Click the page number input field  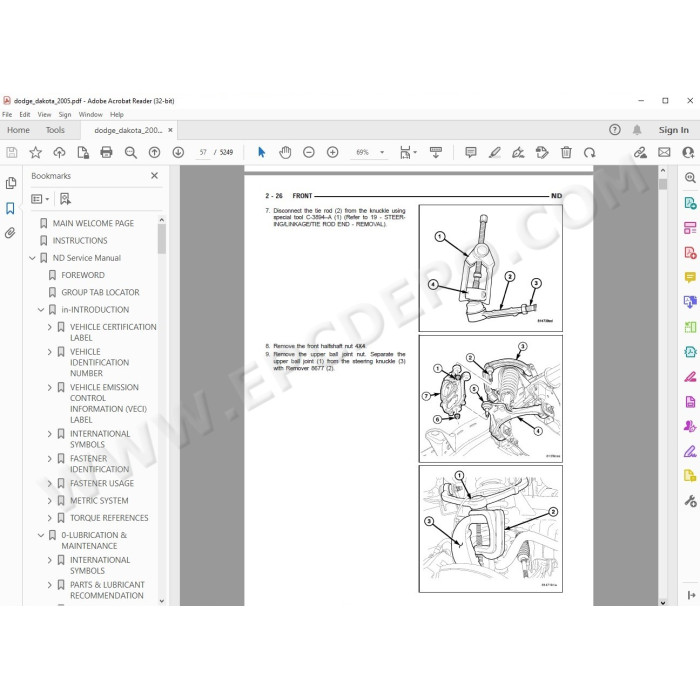pyautogui.click(x=203, y=153)
